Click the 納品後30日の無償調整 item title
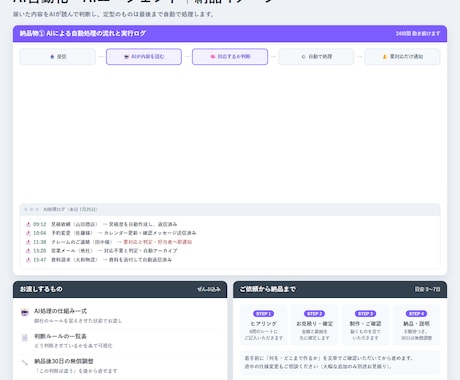460x380 pixels. click(x=64, y=361)
